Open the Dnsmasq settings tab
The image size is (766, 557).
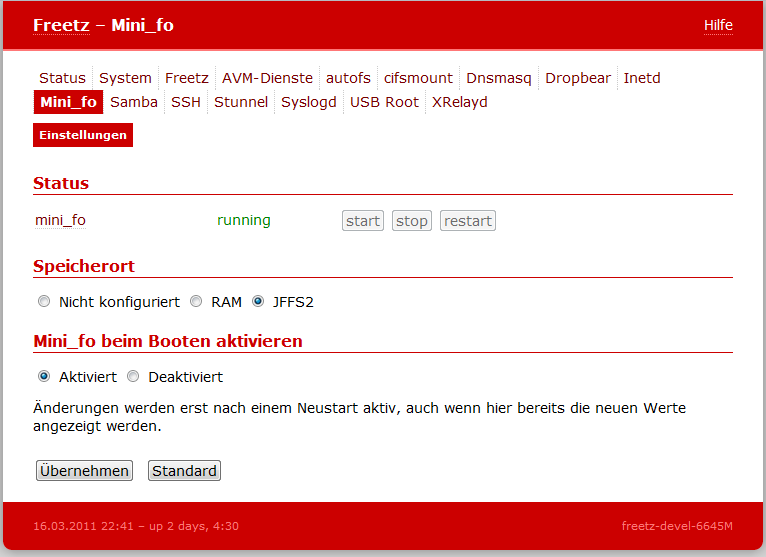coord(499,78)
